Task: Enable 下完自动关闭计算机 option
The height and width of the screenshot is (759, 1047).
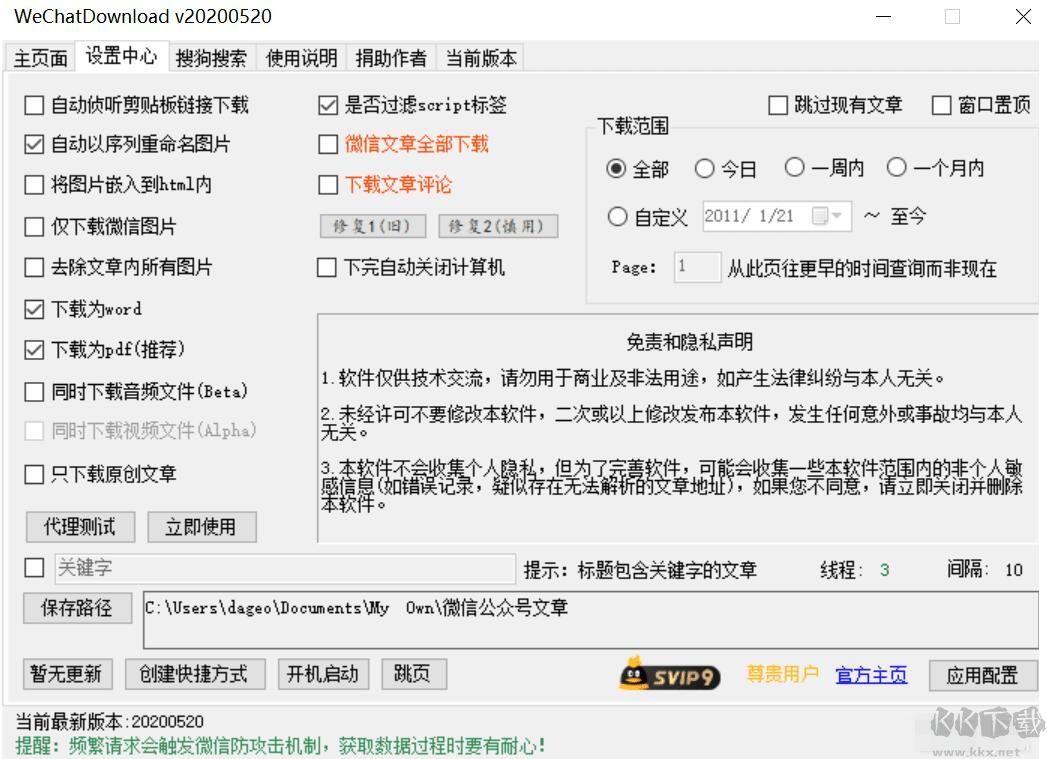Action: coord(326,267)
